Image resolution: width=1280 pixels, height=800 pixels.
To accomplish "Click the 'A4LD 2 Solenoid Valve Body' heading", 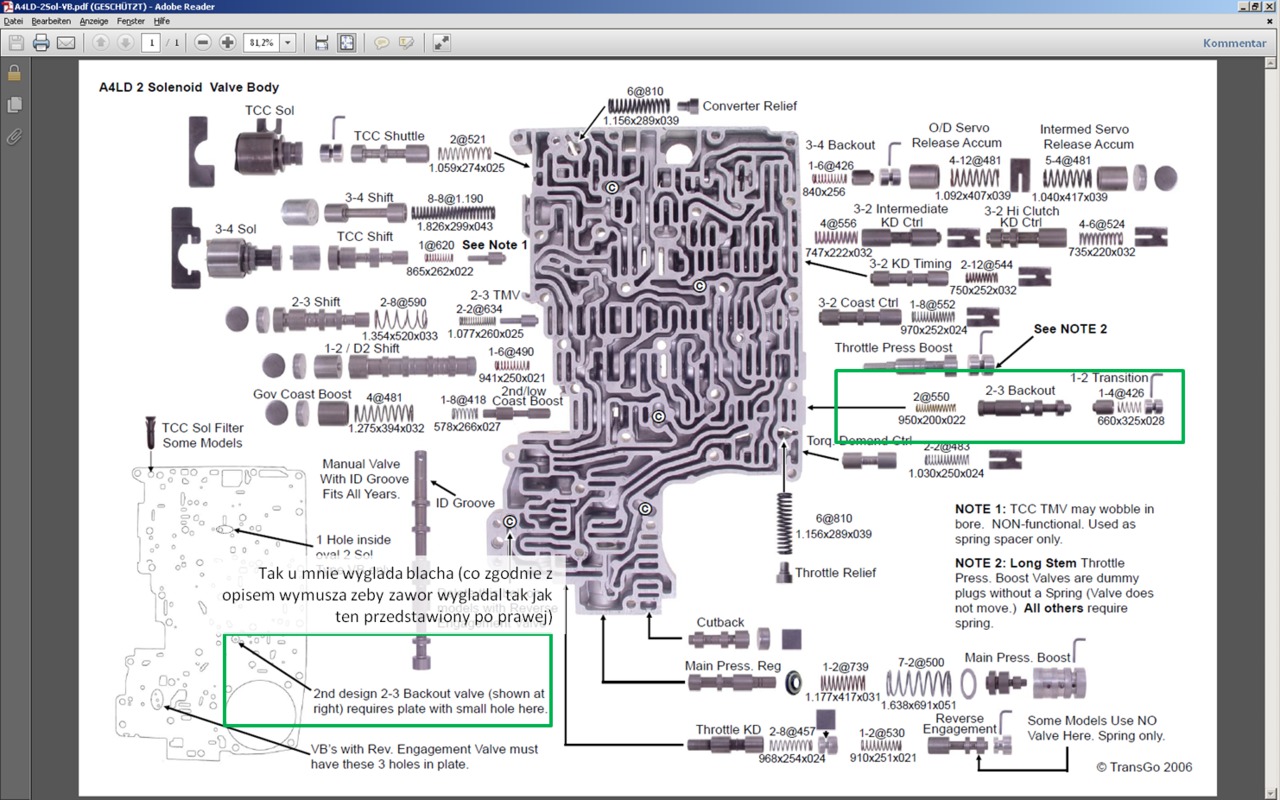I will click(x=189, y=88).
